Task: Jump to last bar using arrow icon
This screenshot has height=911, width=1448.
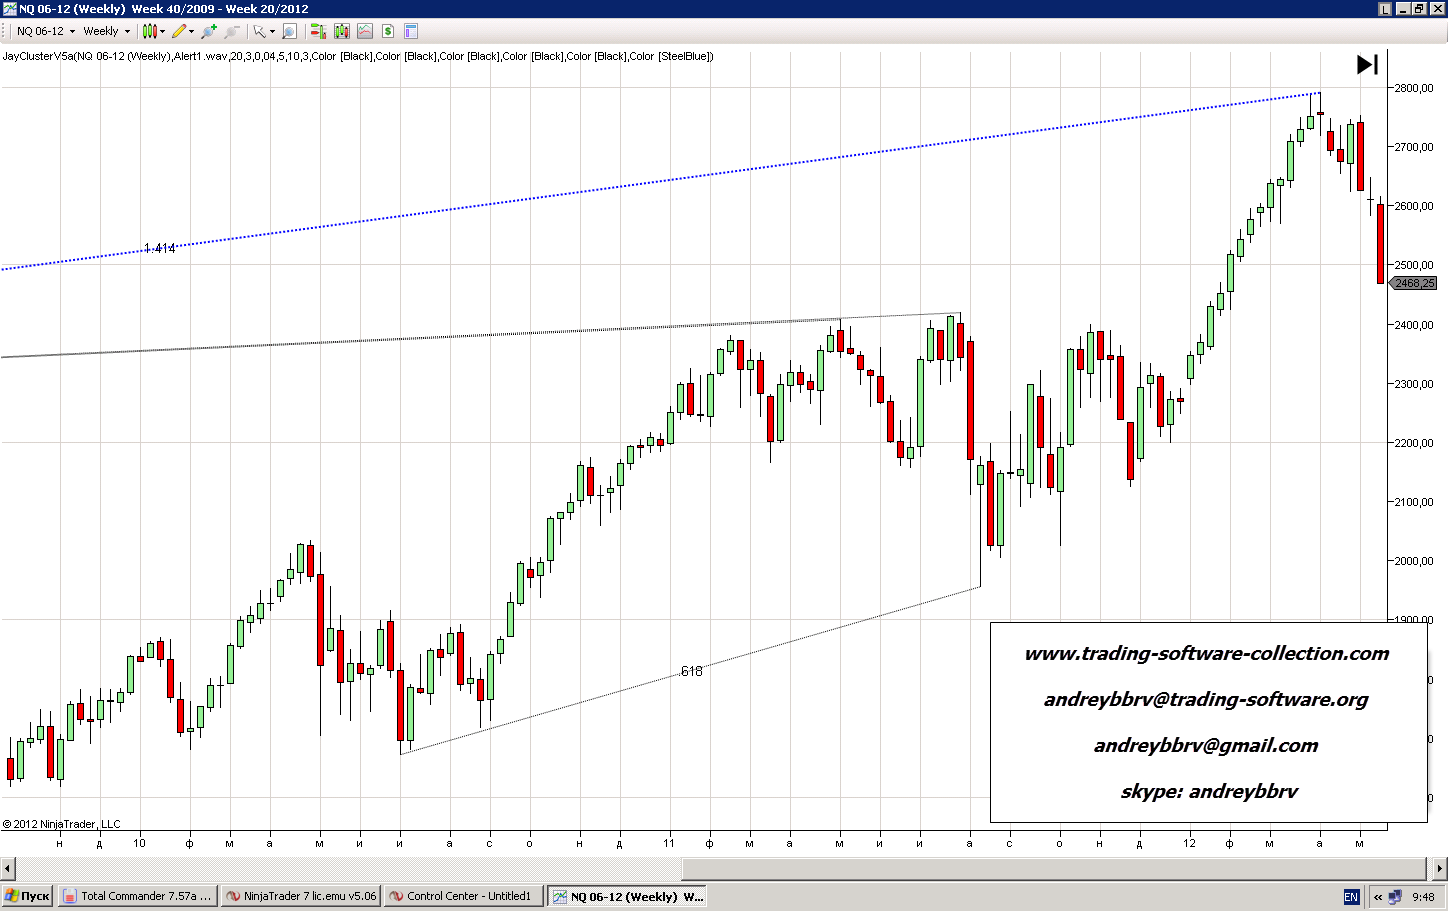Action: coord(1367,65)
